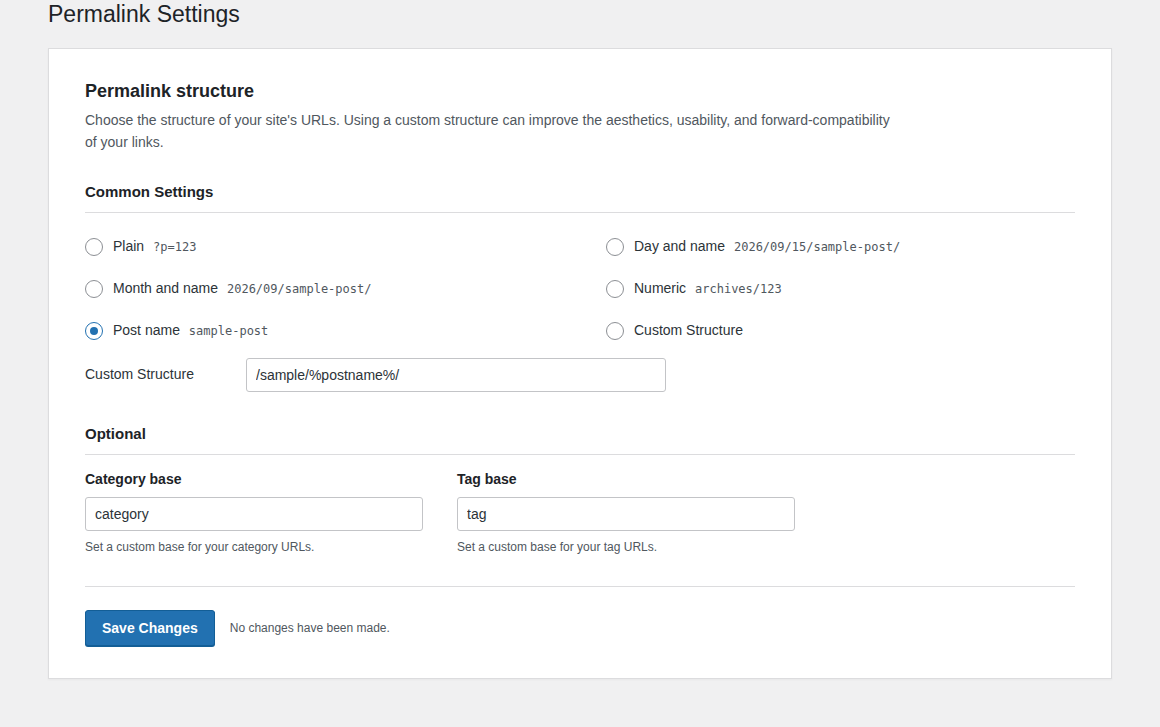Click the 2026/09/15/sample-post/ example text
This screenshot has height=727, width=1160.
tap(817, 247)
